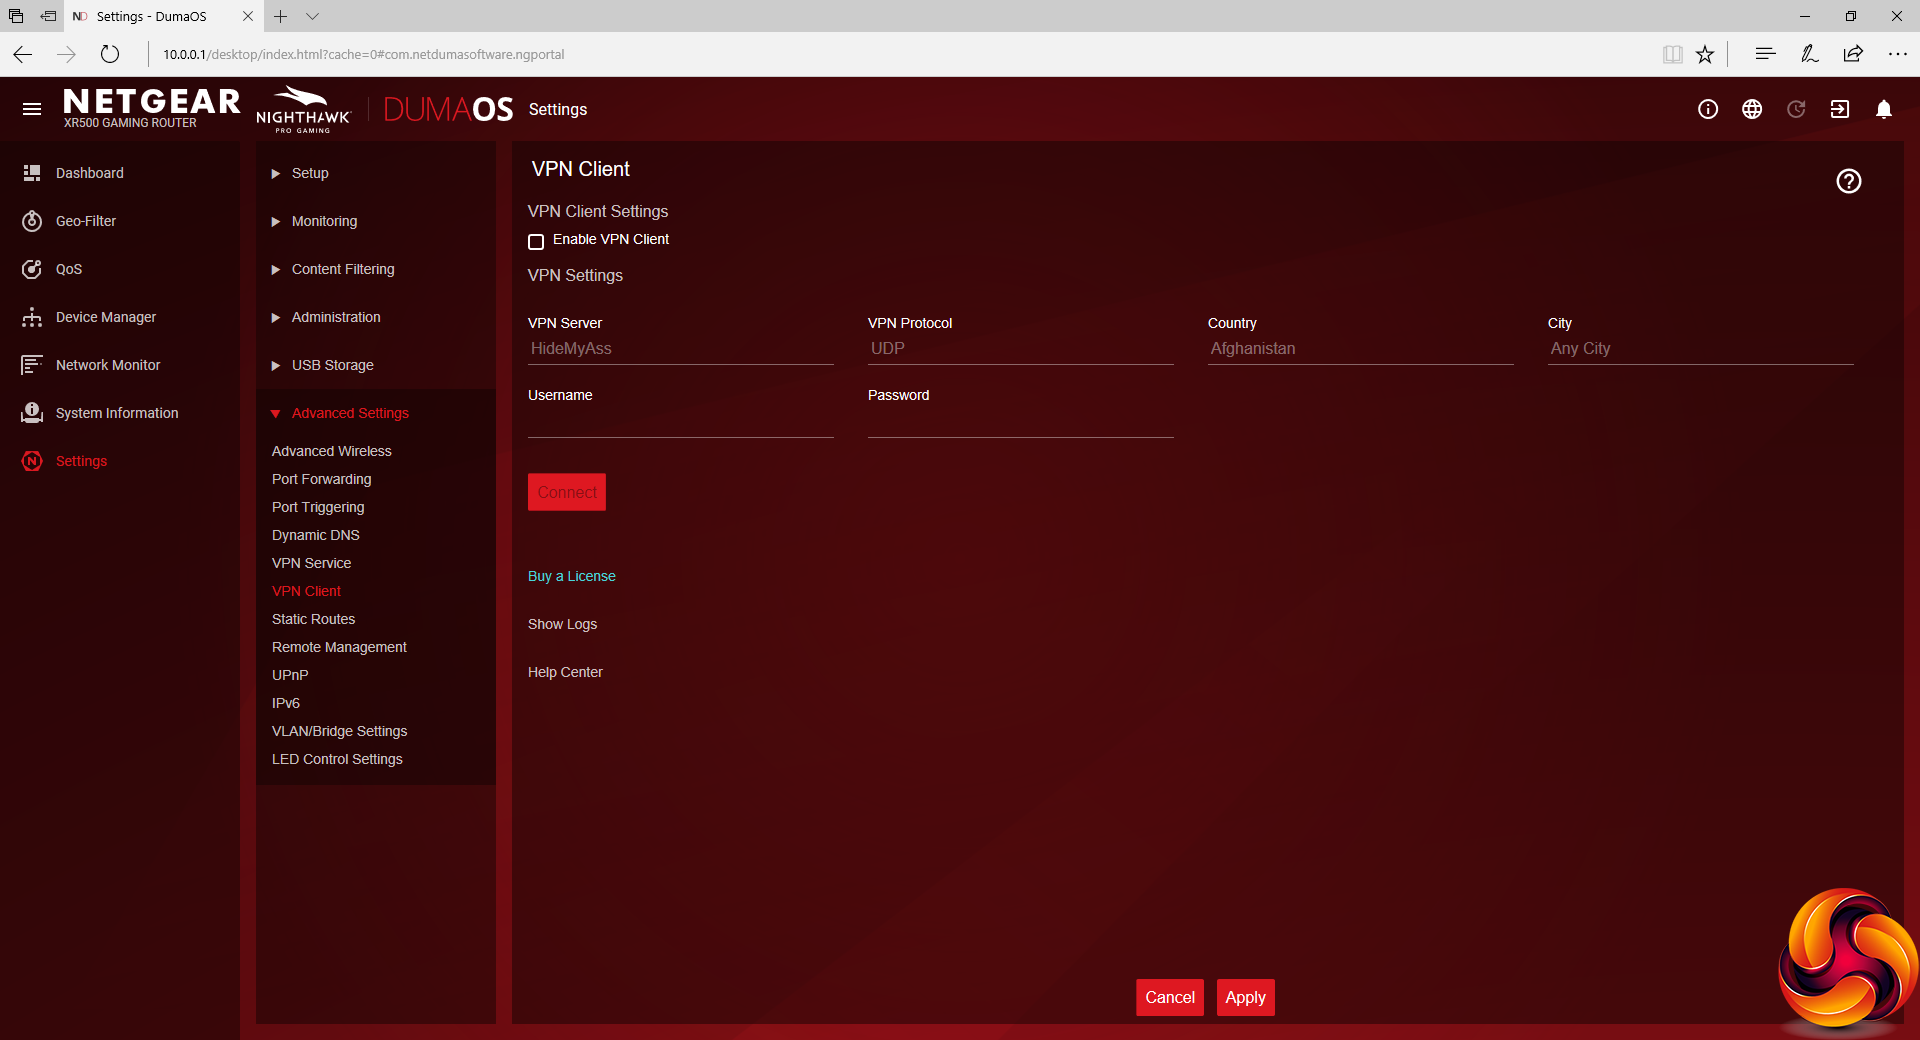Viewport: 1920px width, 1040px height.
Task: Open Port Forwarding page
Action: (321, 479)
